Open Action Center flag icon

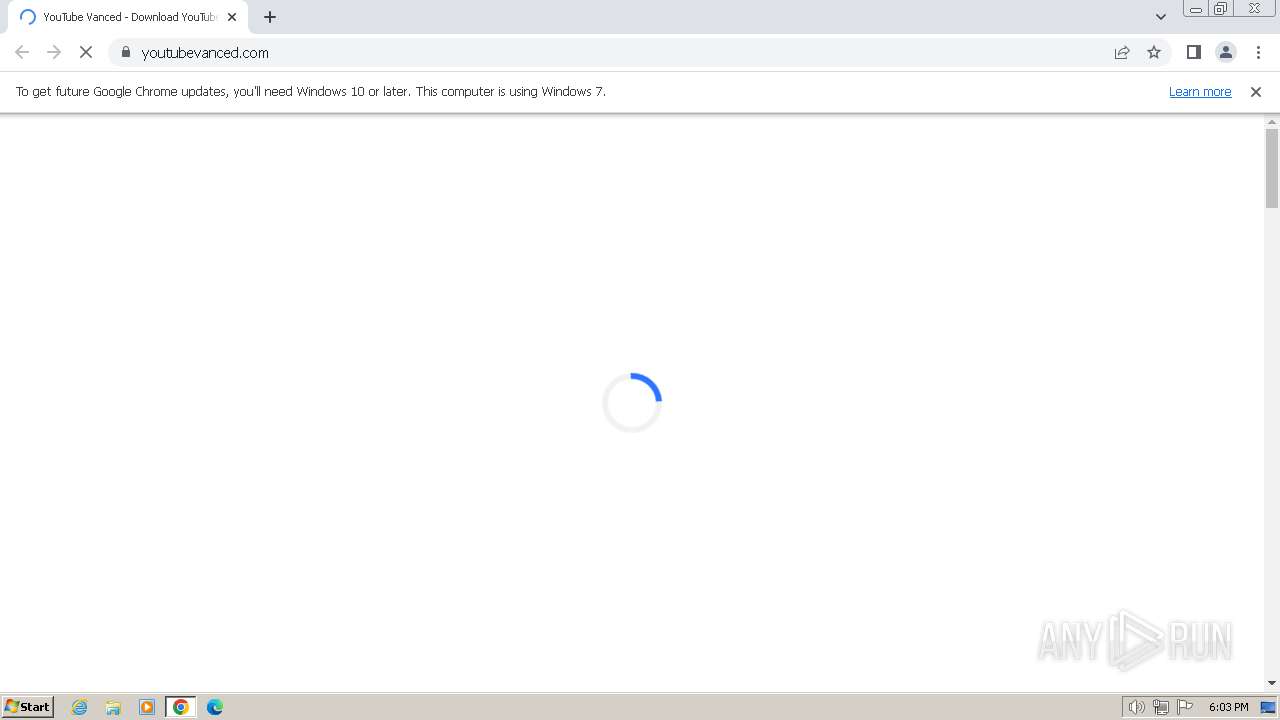1185,707
